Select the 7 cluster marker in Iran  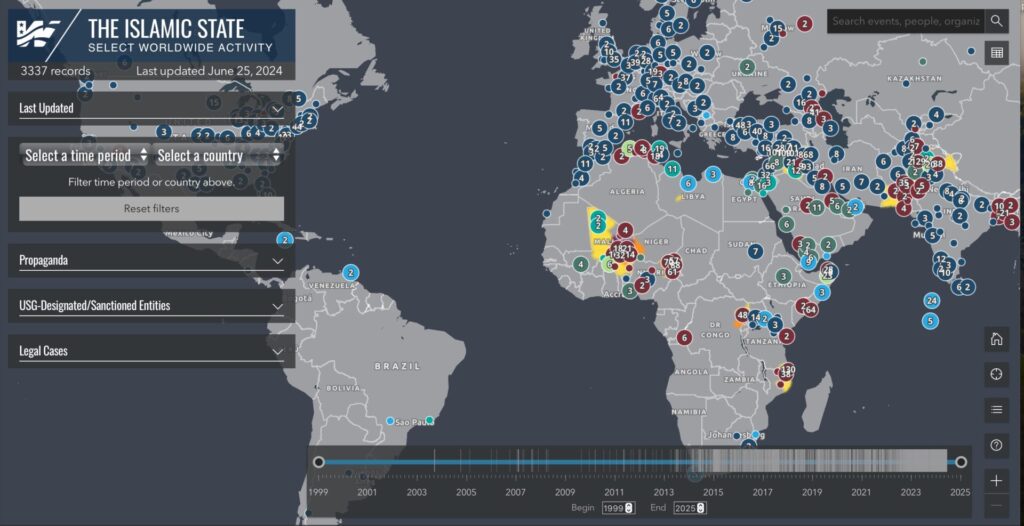[x=861, y=182]
